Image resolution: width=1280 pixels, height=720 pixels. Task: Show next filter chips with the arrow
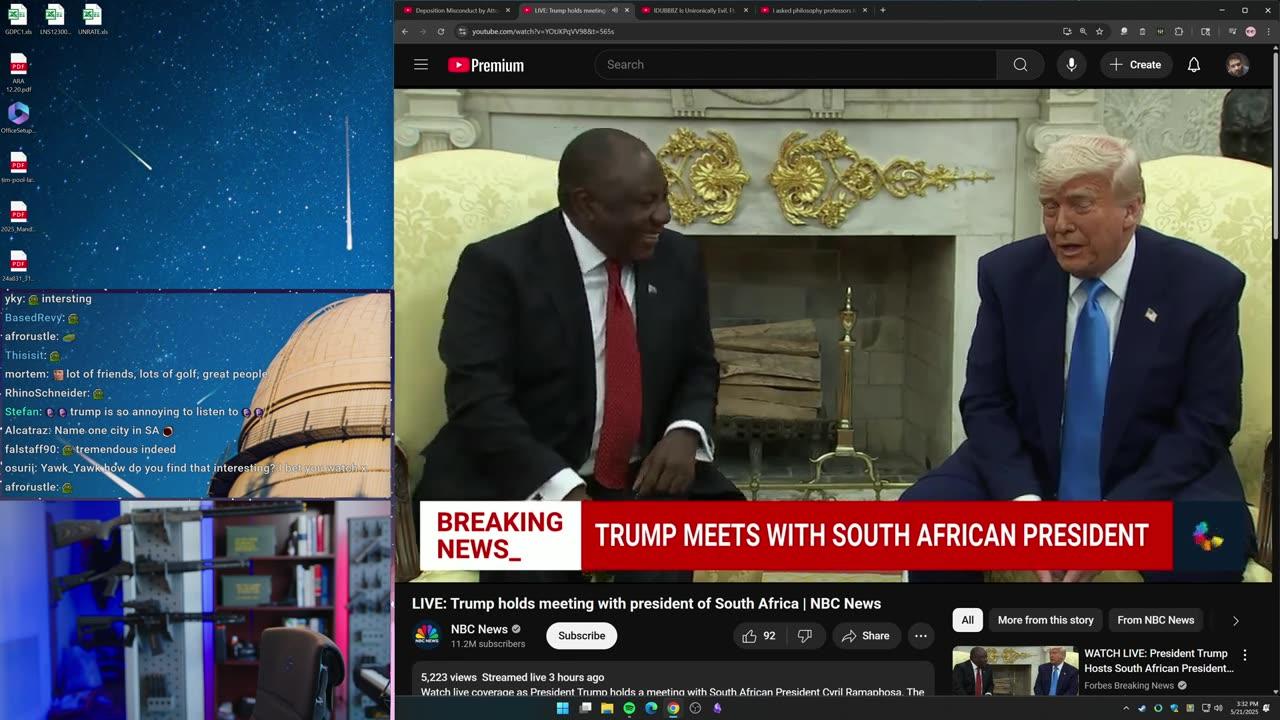click(1235, 621)
